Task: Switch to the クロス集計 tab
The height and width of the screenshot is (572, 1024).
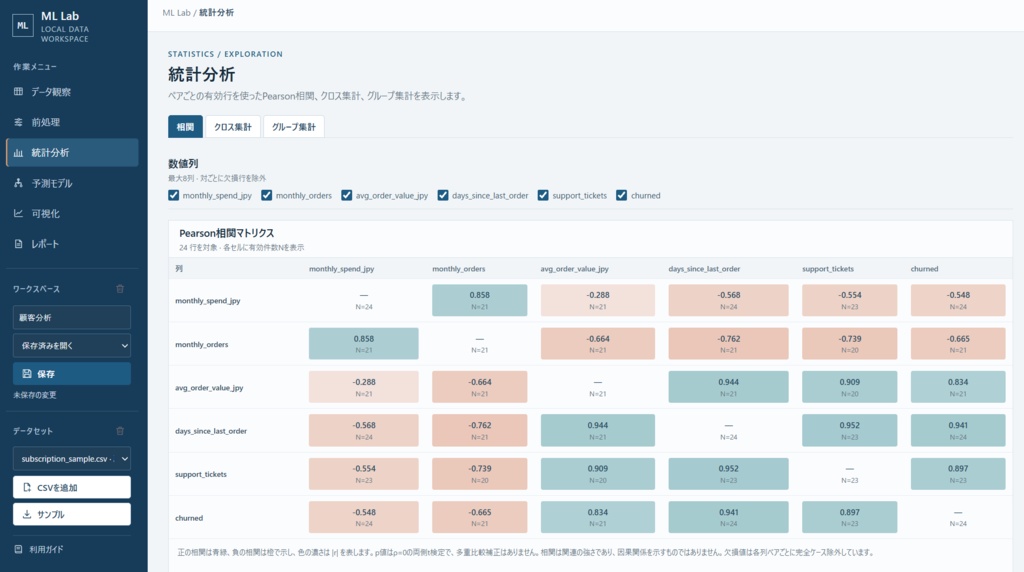Action: (232, 127)
